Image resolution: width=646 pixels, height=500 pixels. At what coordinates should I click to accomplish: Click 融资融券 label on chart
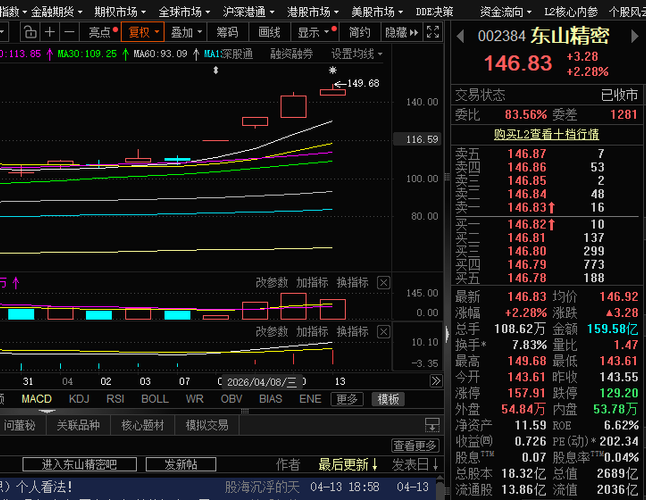pos(292,54)
